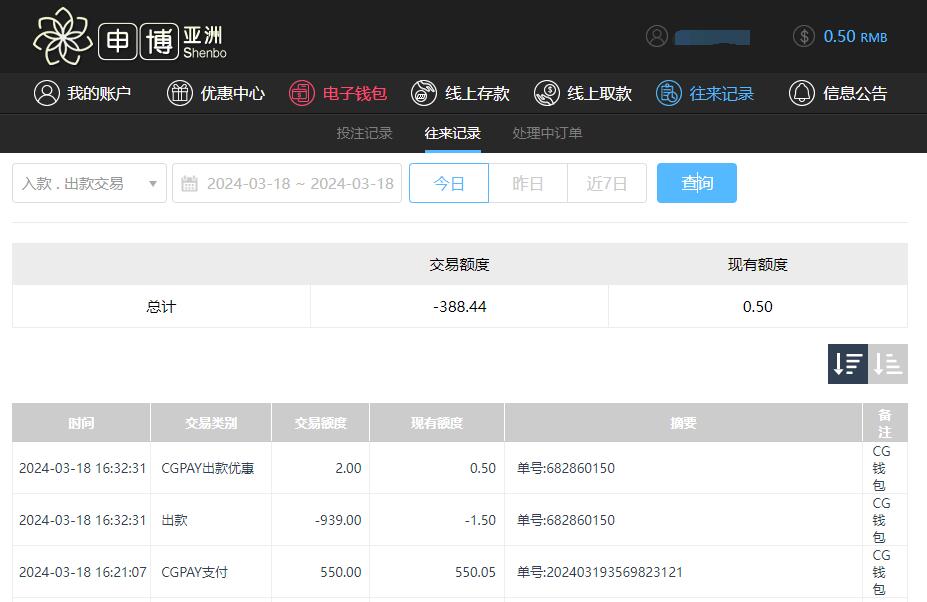Expand 入款.出款交易 type dropdown

pyautogui.click(x=89, y=183)
